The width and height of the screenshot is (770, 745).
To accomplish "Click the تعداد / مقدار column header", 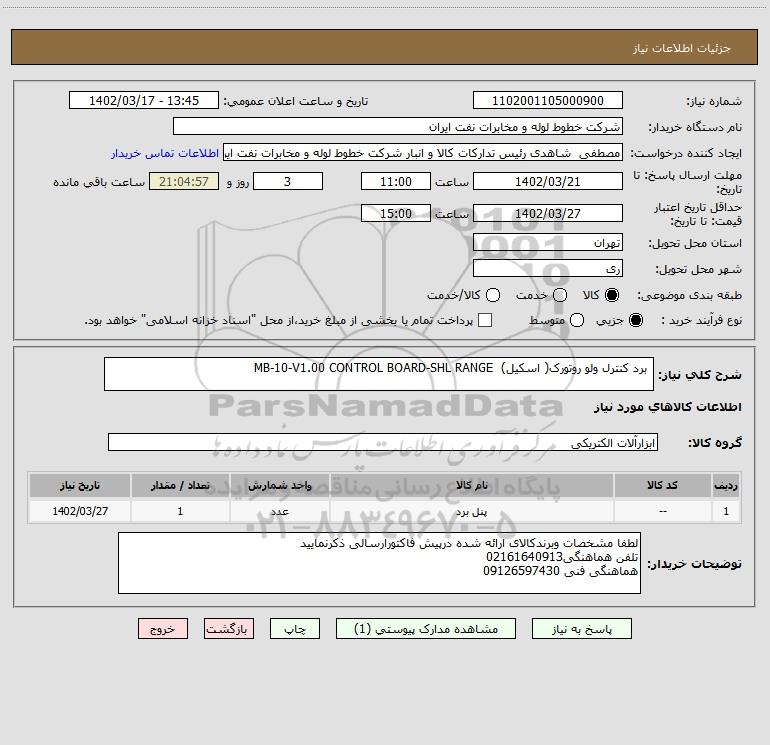I will tap(180, 485).
